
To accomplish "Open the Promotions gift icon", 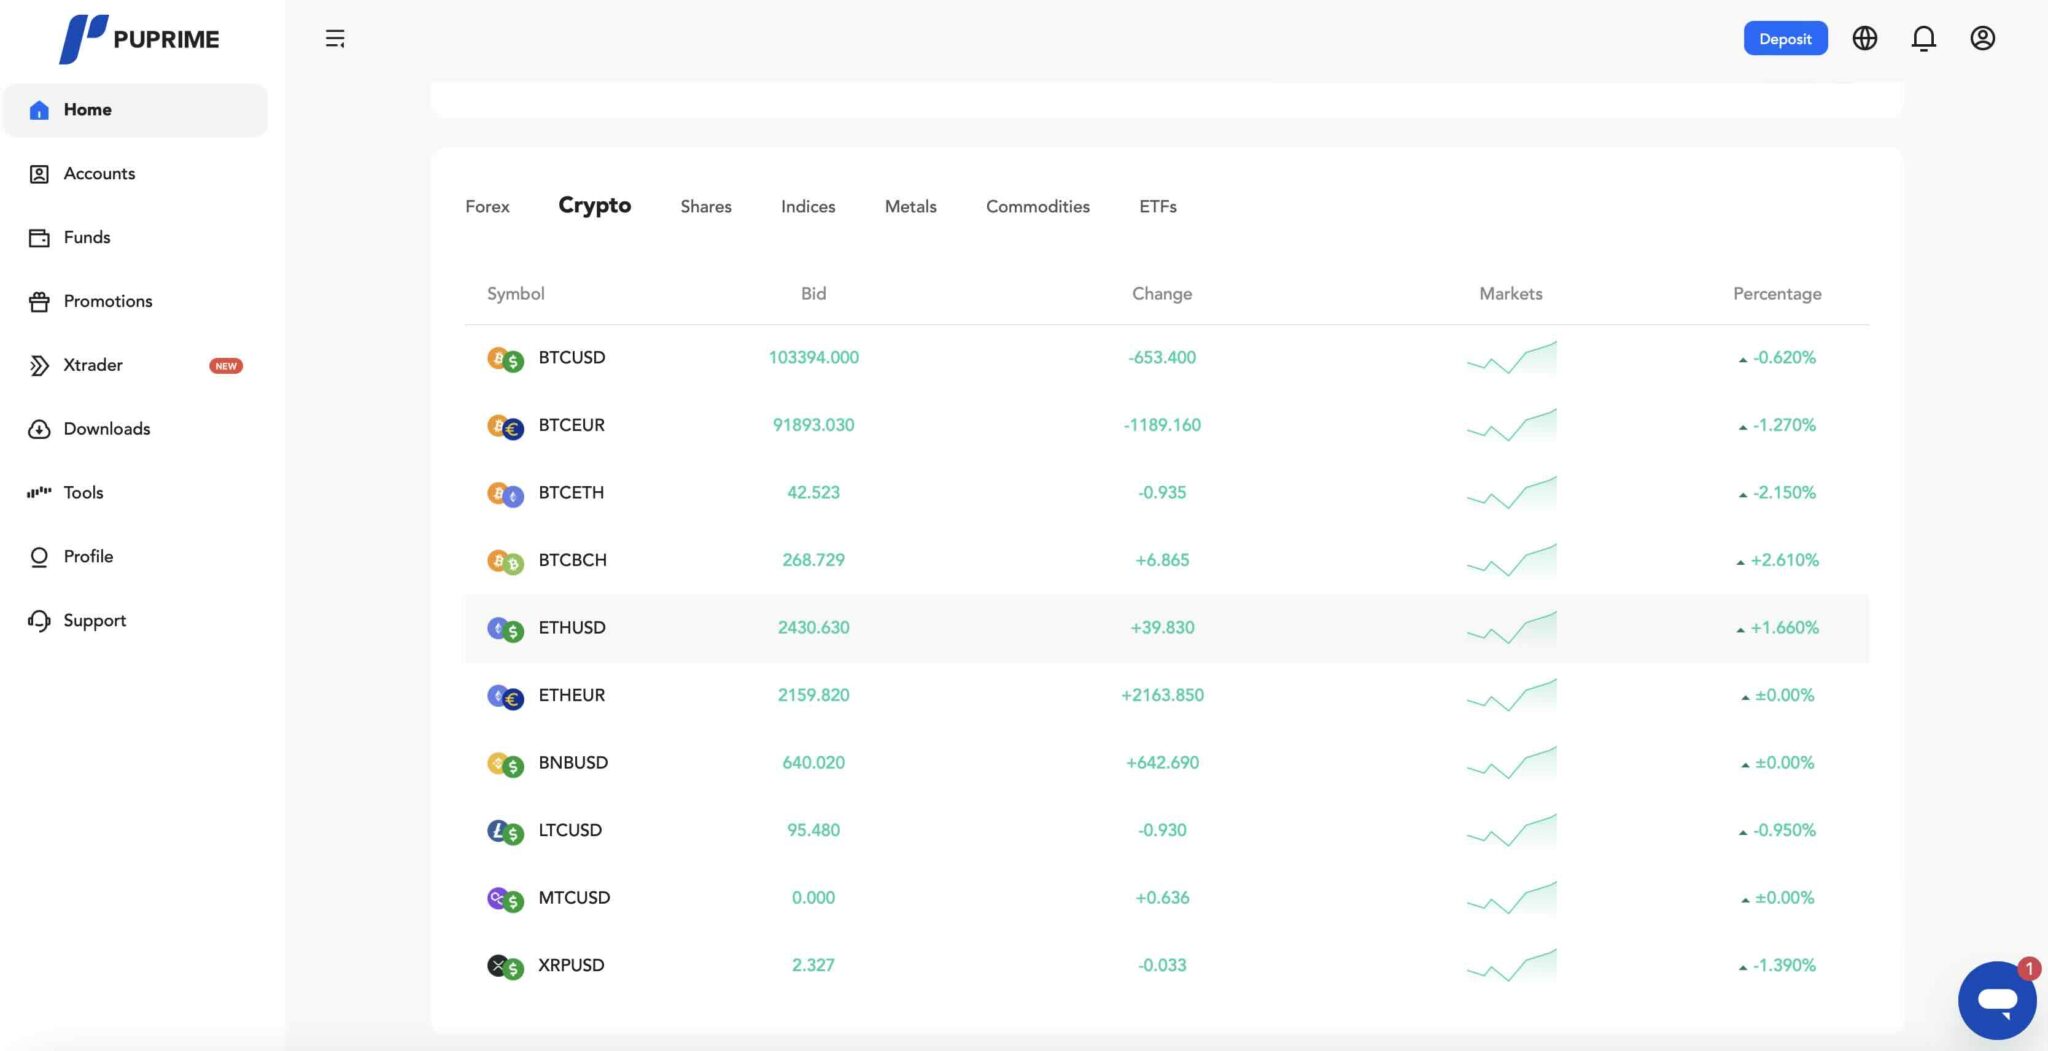I will (x=40, y=302).
